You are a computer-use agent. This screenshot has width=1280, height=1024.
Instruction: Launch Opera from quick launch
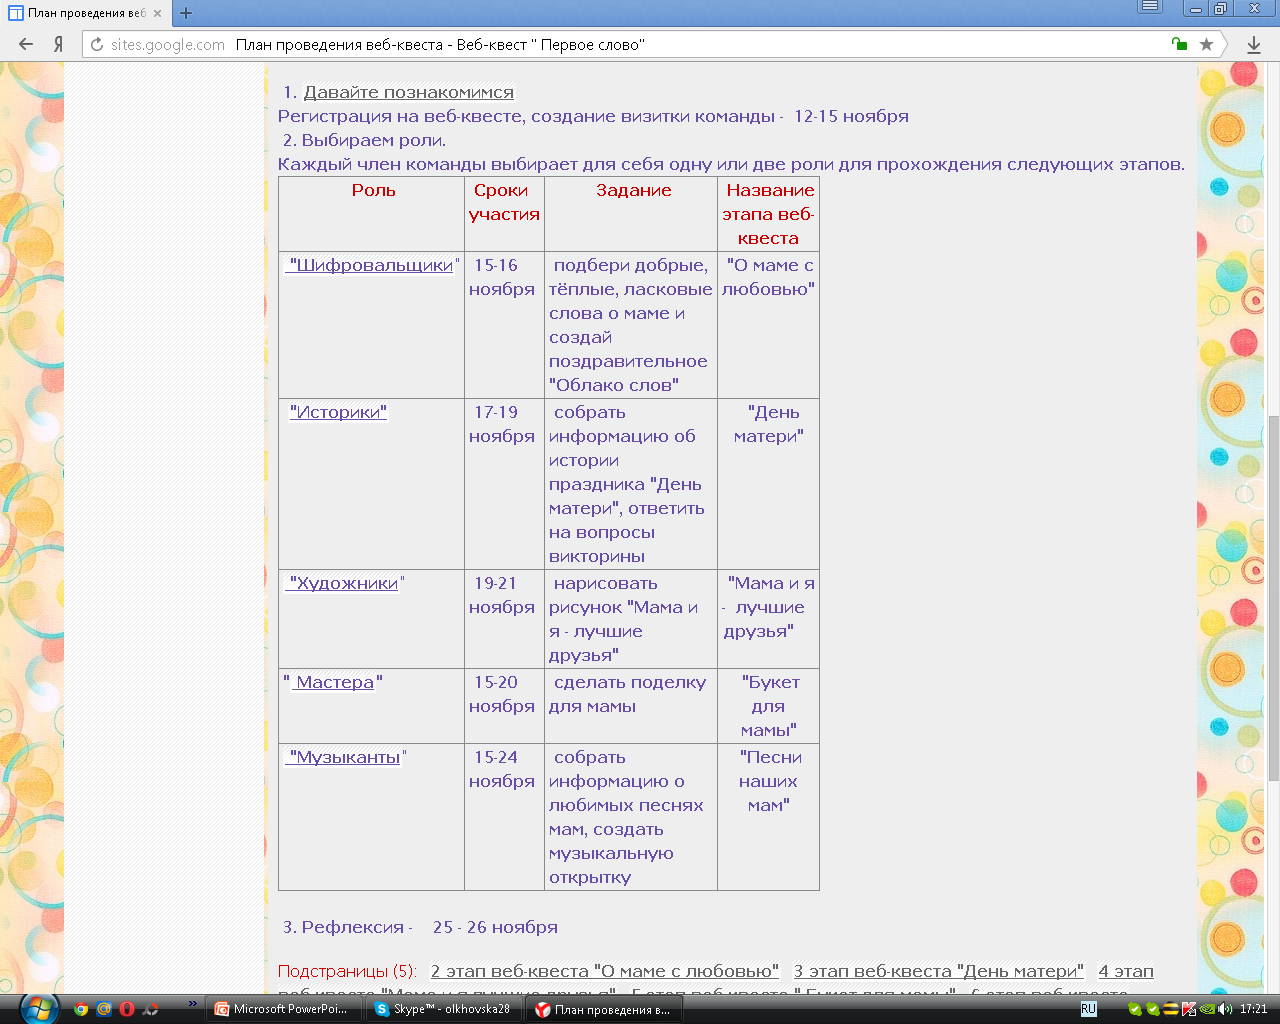[x=127, y=1009]
